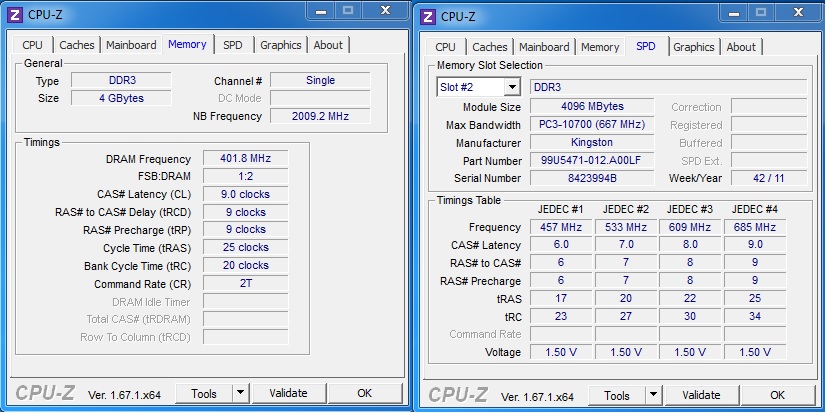Open the Tools dropdown arrow in the left window
This screenshot has width=828, height=413.
(x=240, y=393)
